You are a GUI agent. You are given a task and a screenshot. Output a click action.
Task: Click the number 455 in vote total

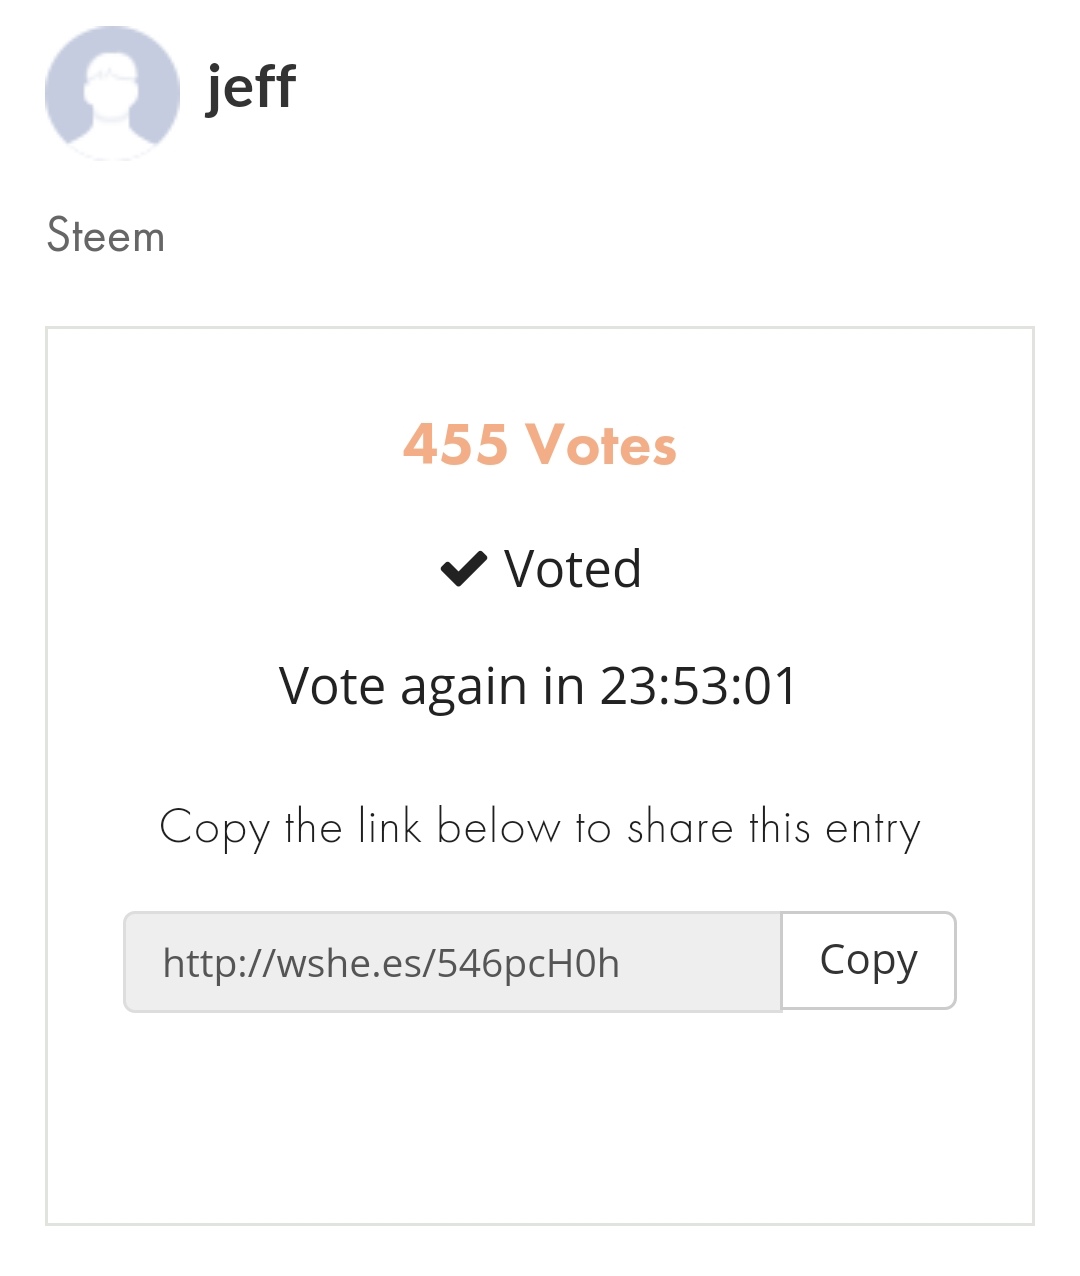click(455, 445)
